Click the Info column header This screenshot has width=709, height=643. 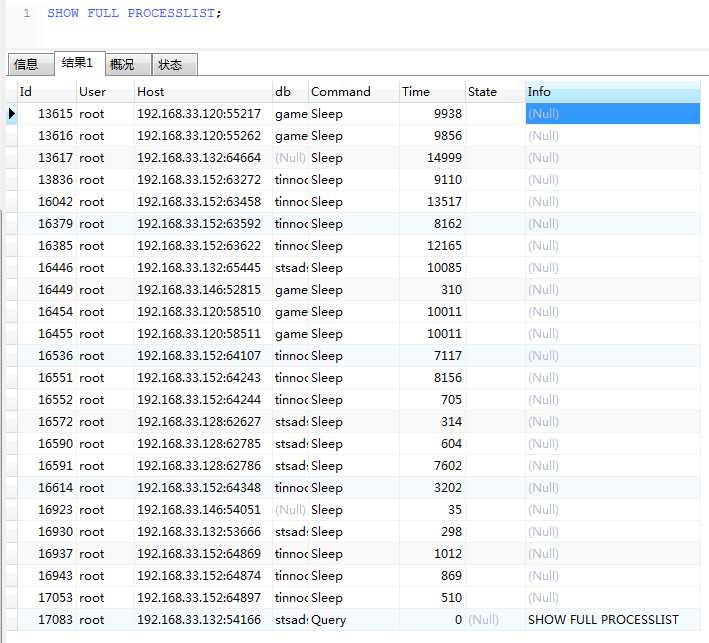pos(613,92)
